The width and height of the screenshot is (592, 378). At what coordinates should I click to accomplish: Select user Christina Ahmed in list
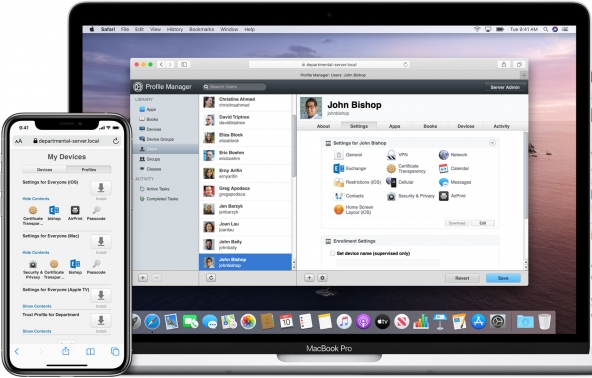point(245,102)
